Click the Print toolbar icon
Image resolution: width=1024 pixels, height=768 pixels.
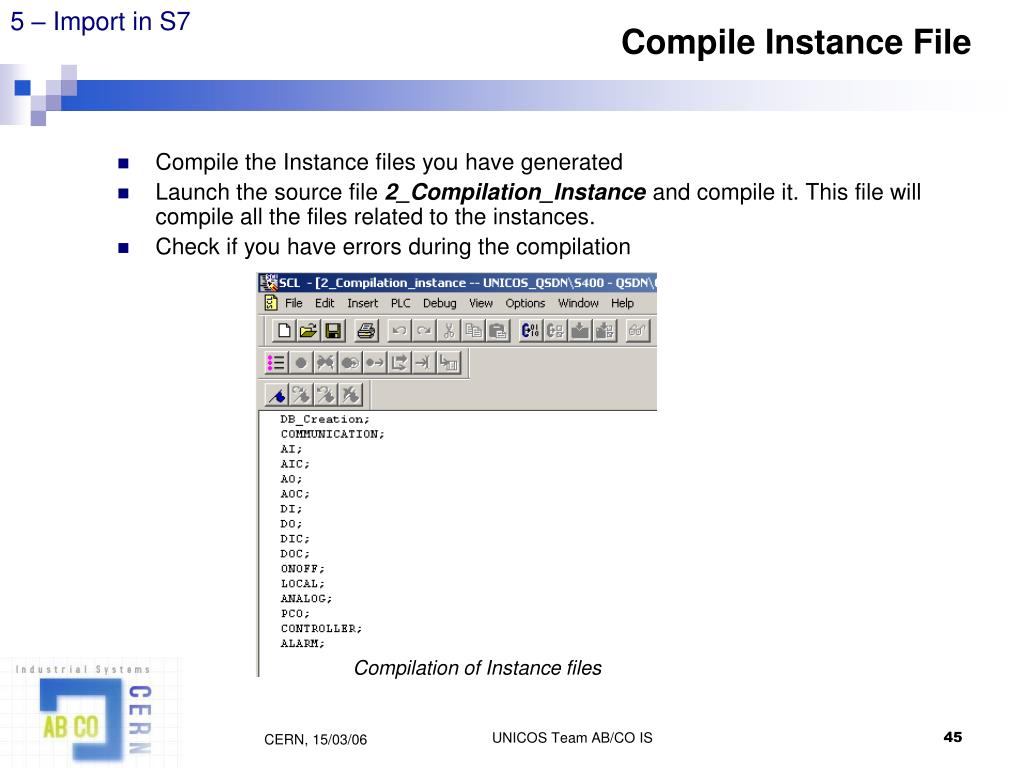[x=366, y=331]
